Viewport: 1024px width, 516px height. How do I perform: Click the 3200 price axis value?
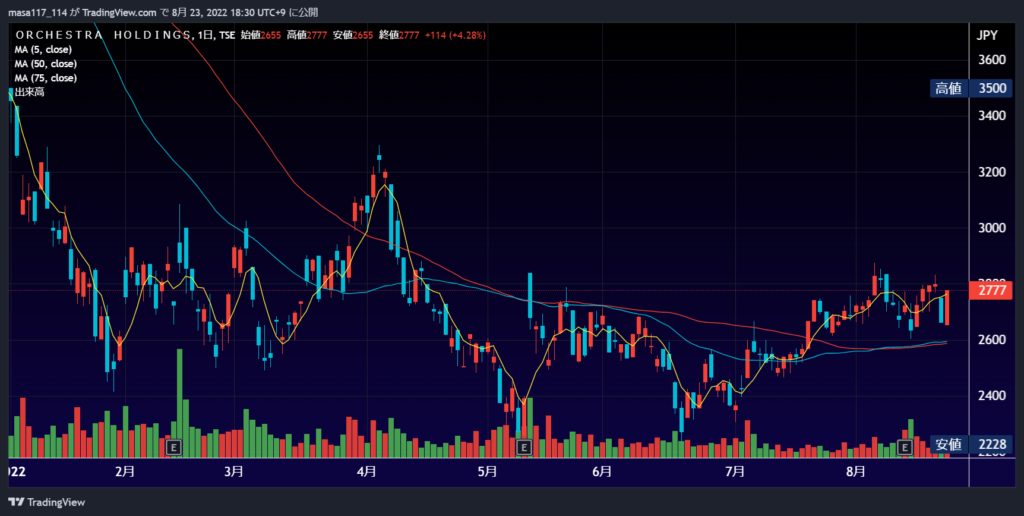click(991, 172)
